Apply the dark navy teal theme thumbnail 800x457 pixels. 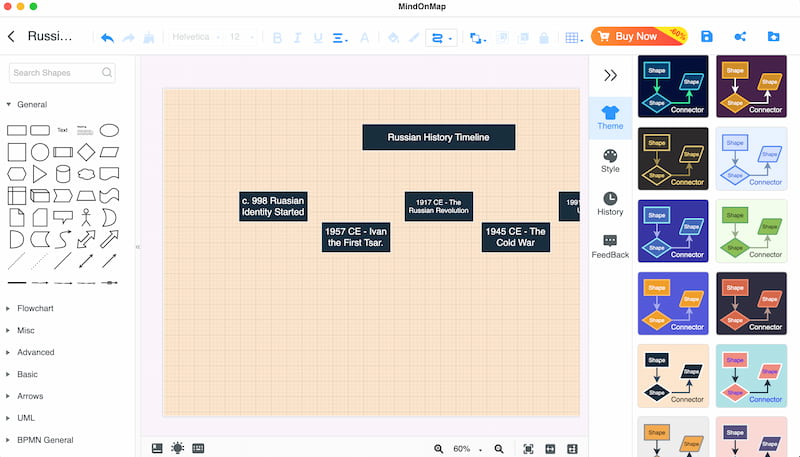click(x=673, y=86)
